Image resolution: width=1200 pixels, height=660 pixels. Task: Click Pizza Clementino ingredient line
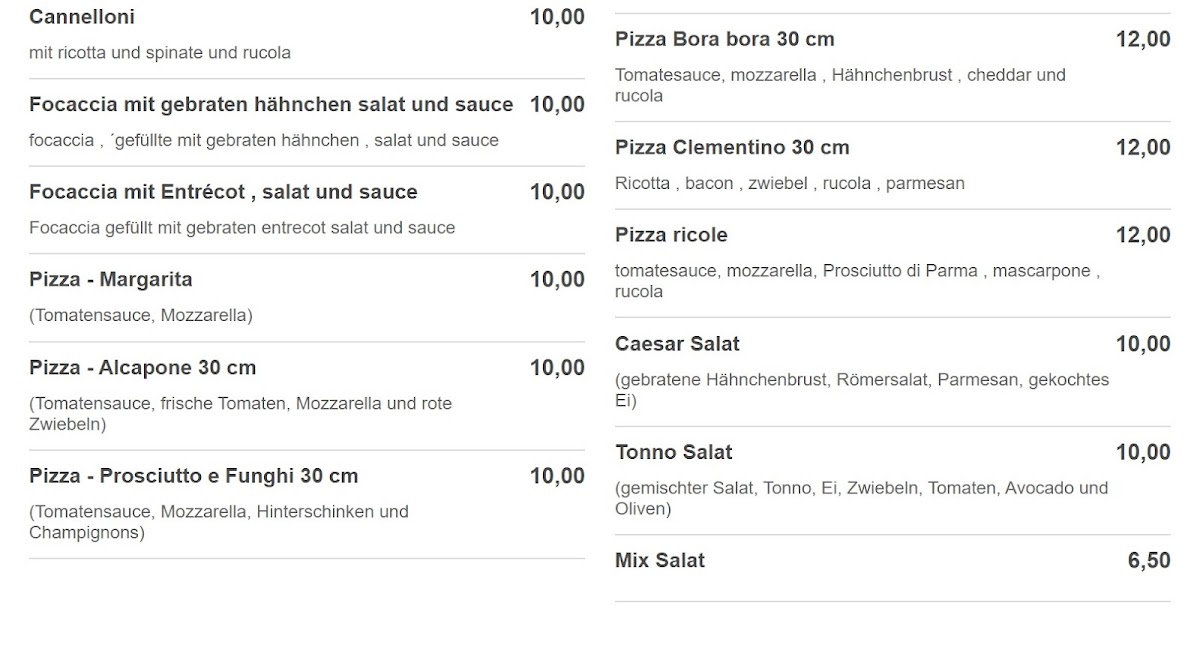click(790, 184)
